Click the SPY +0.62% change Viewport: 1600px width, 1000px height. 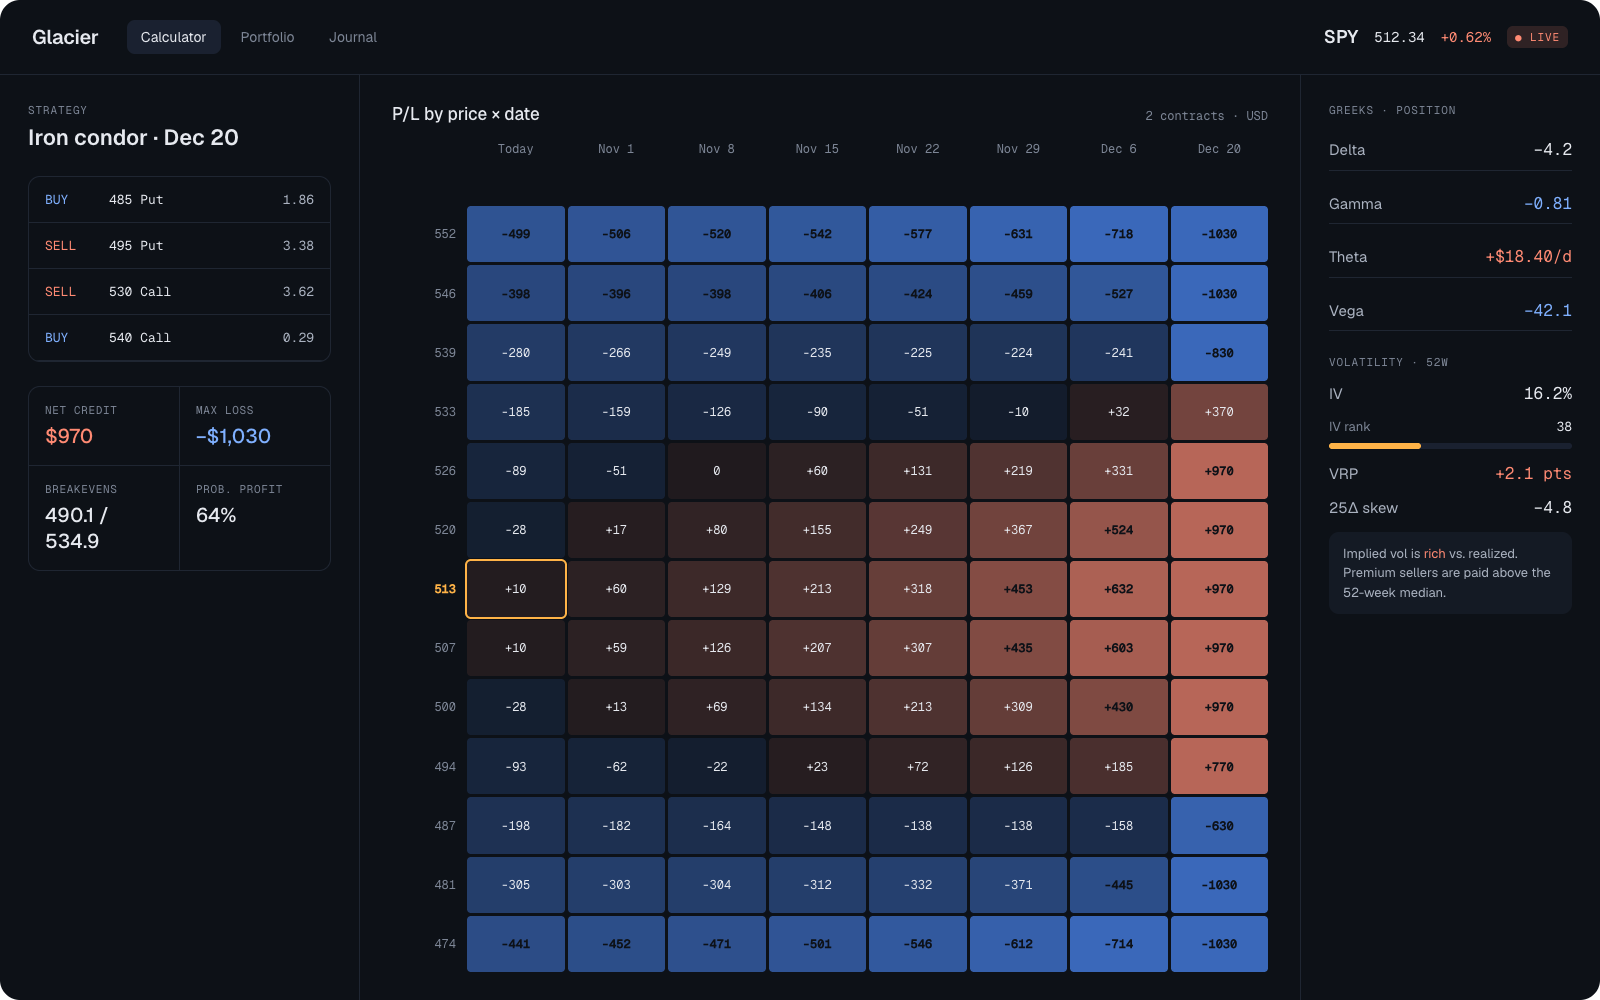click(x=1466, y=37)
